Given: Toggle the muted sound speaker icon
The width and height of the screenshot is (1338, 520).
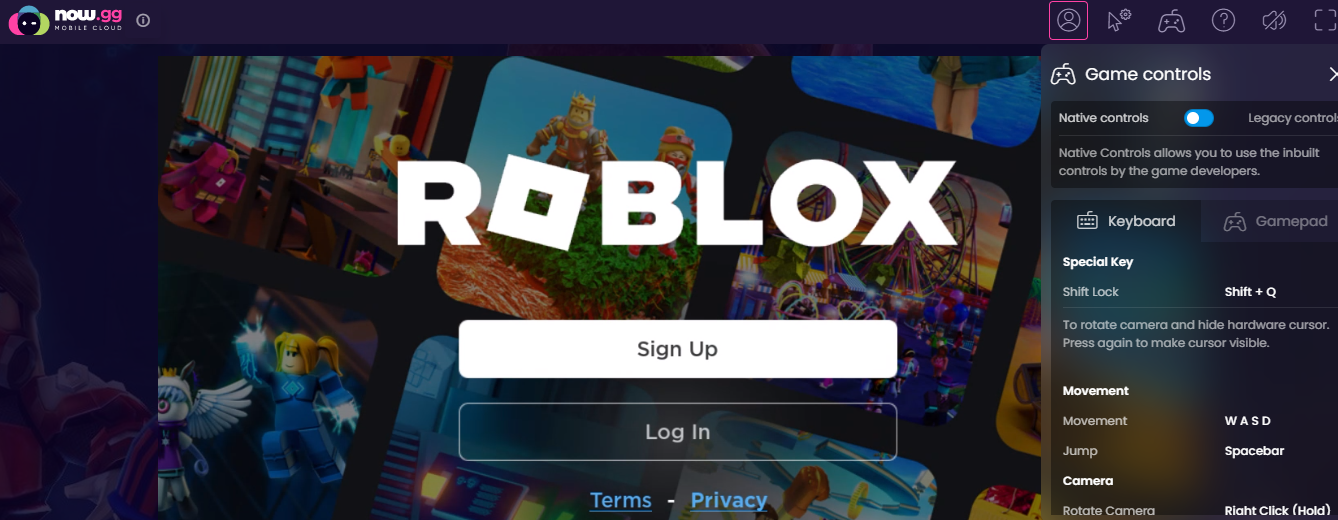Looking at the screenshot, I should point(1275,20).
